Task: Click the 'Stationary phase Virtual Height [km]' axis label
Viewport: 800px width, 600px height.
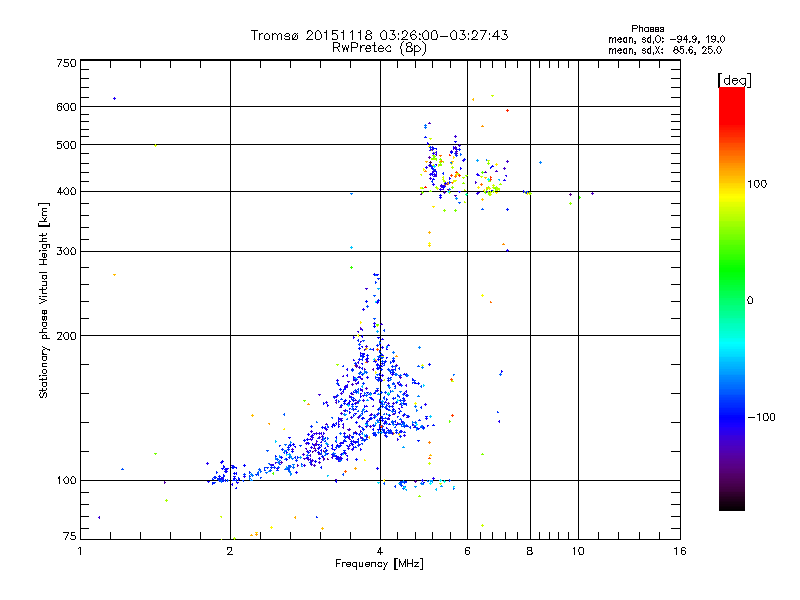Action: 43,300
